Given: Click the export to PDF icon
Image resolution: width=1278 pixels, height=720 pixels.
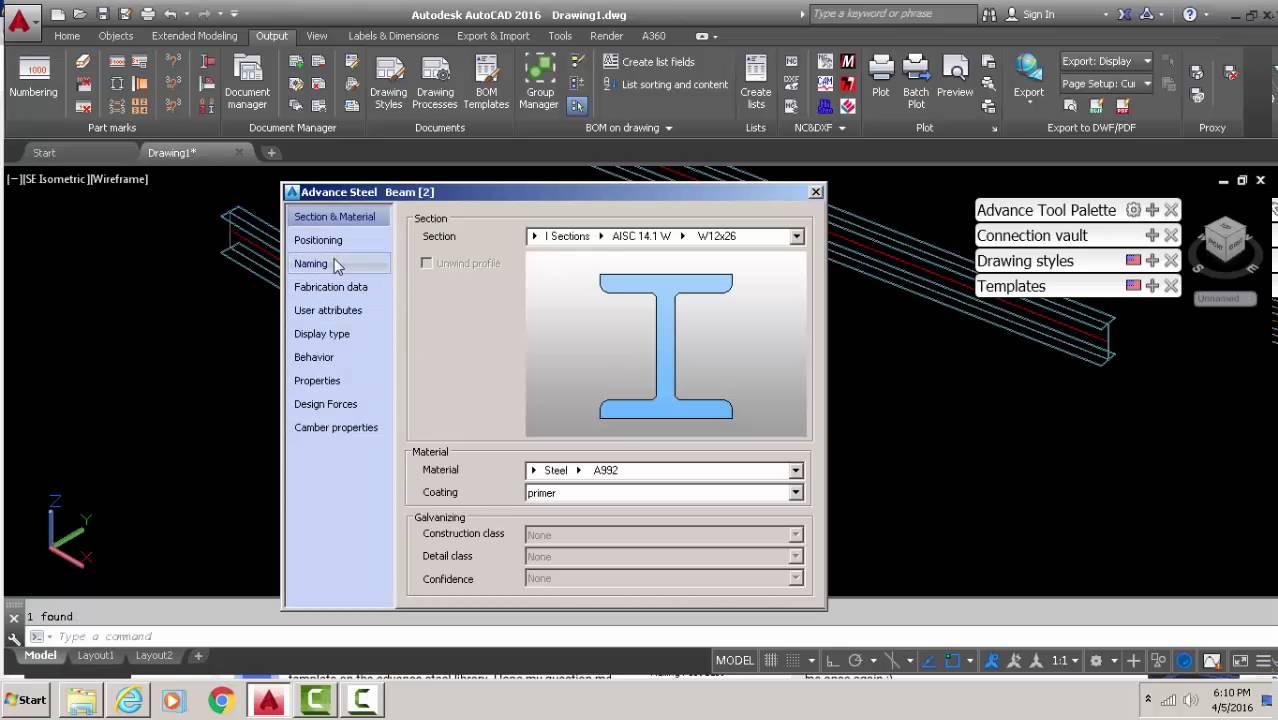Looking at the screenshot, I should tap(1122, 105).
